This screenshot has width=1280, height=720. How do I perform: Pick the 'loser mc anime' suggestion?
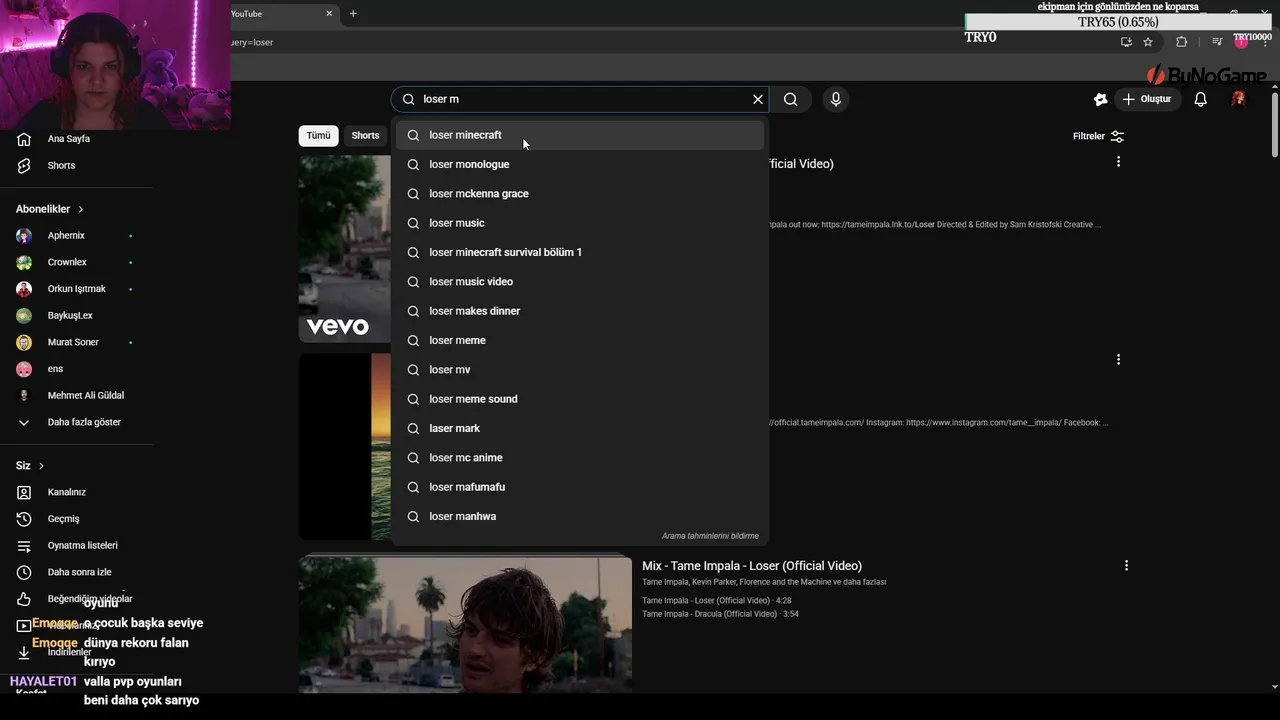point(580,458)
